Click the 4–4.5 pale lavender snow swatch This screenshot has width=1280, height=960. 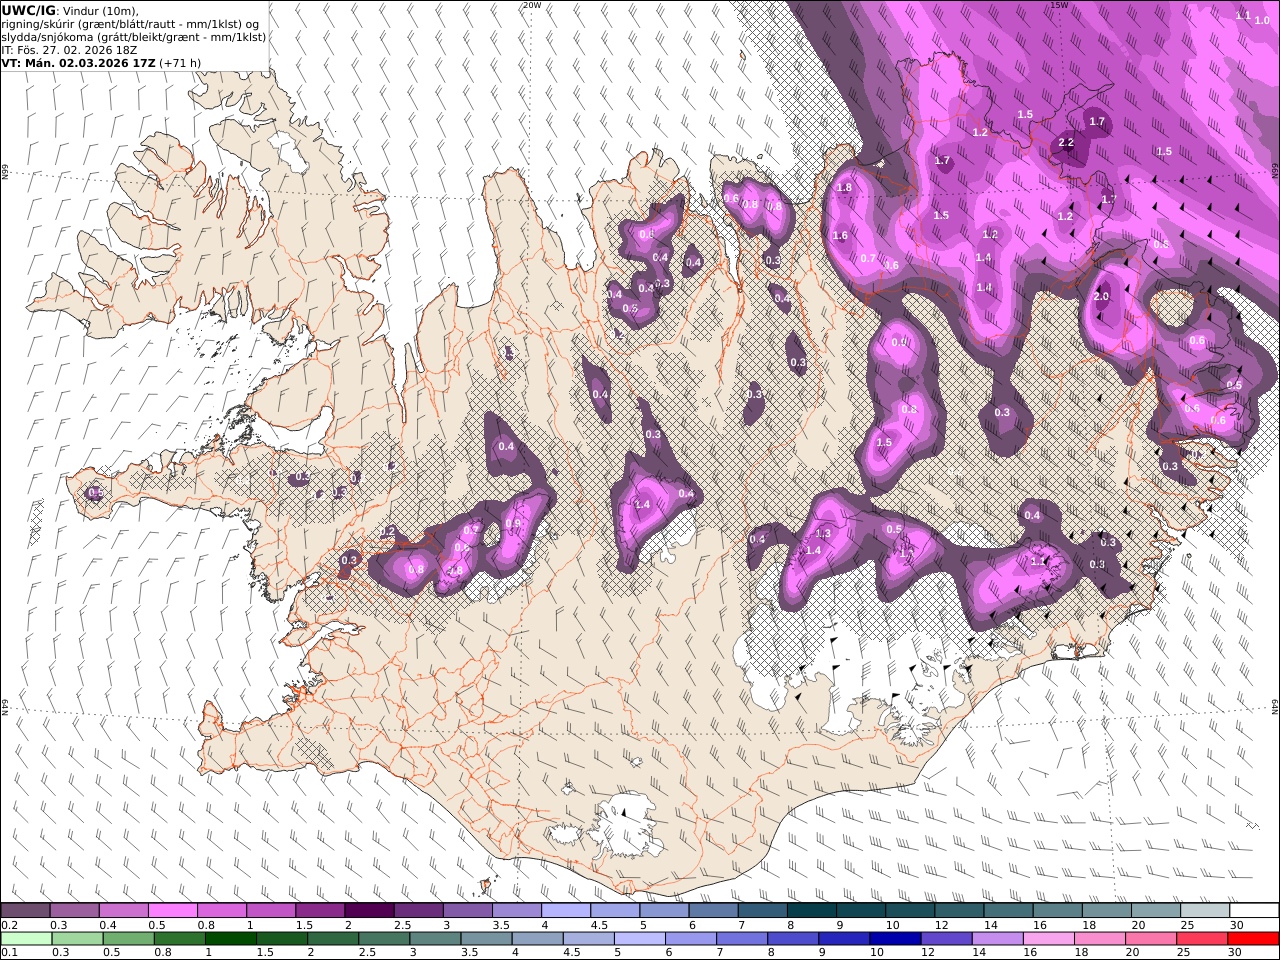coord(565,911)
